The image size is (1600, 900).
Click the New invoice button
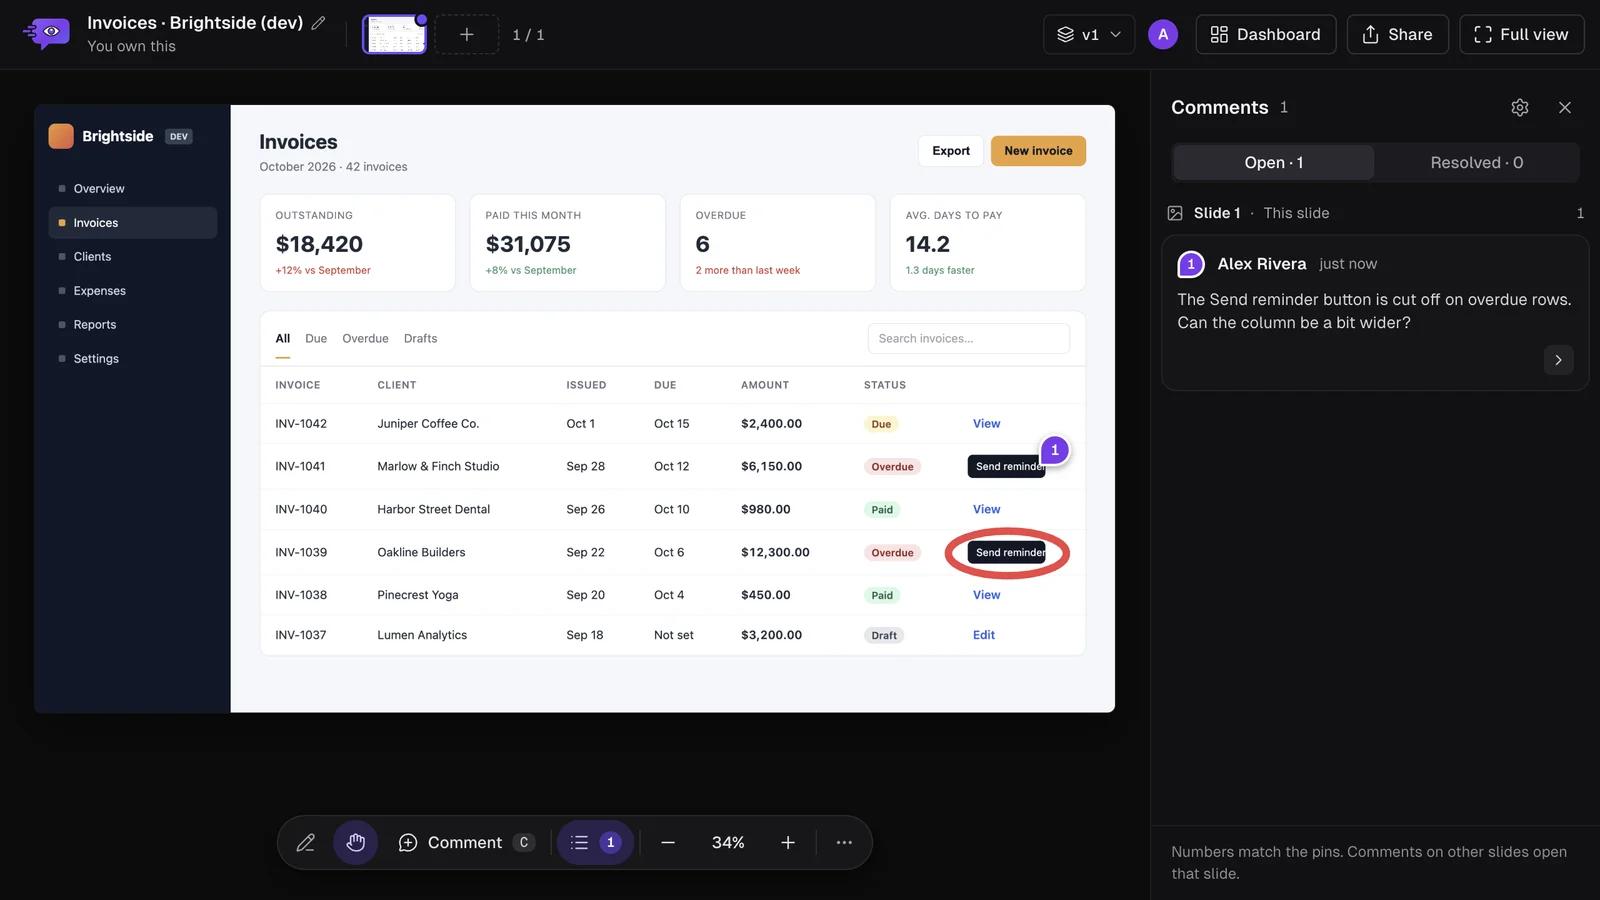1038,150
